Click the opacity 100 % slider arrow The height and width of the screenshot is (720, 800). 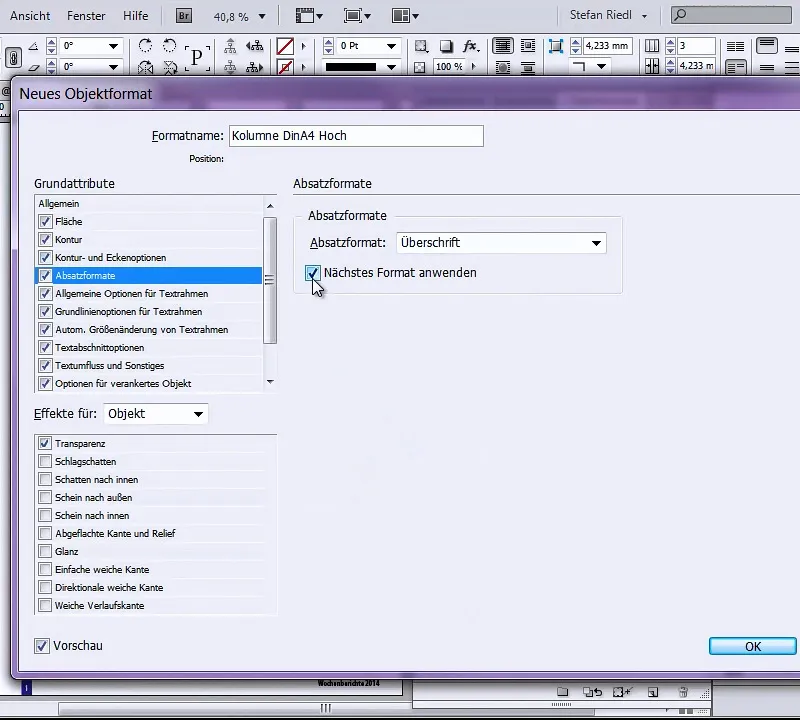[474, 66]
